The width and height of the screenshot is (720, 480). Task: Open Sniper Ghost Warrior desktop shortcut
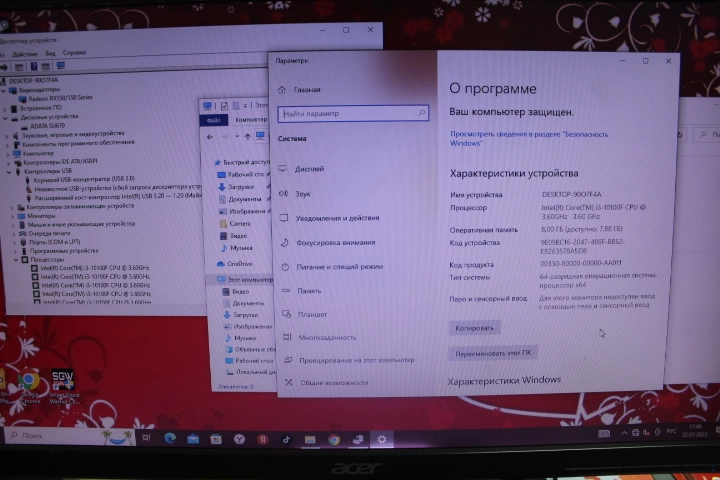pyautogui.click(x=64, y=387)
